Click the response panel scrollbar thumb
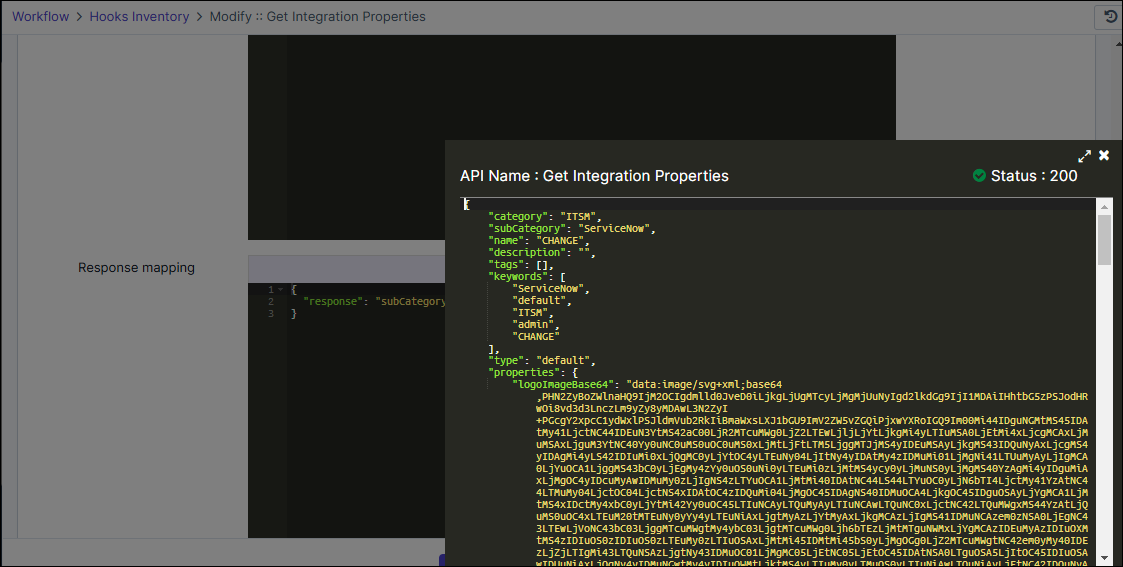This screenshot has height=567, width=1123. coord(1104,240)
